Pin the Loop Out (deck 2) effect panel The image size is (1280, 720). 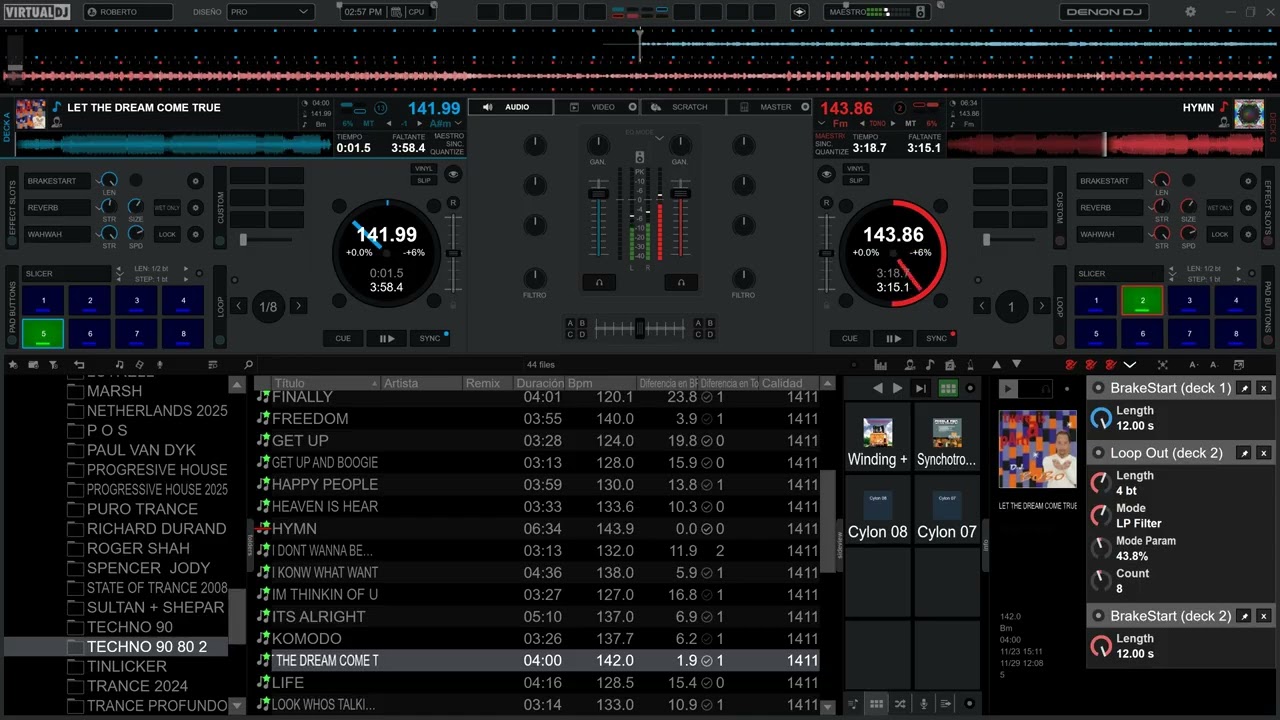(1244, 453)
